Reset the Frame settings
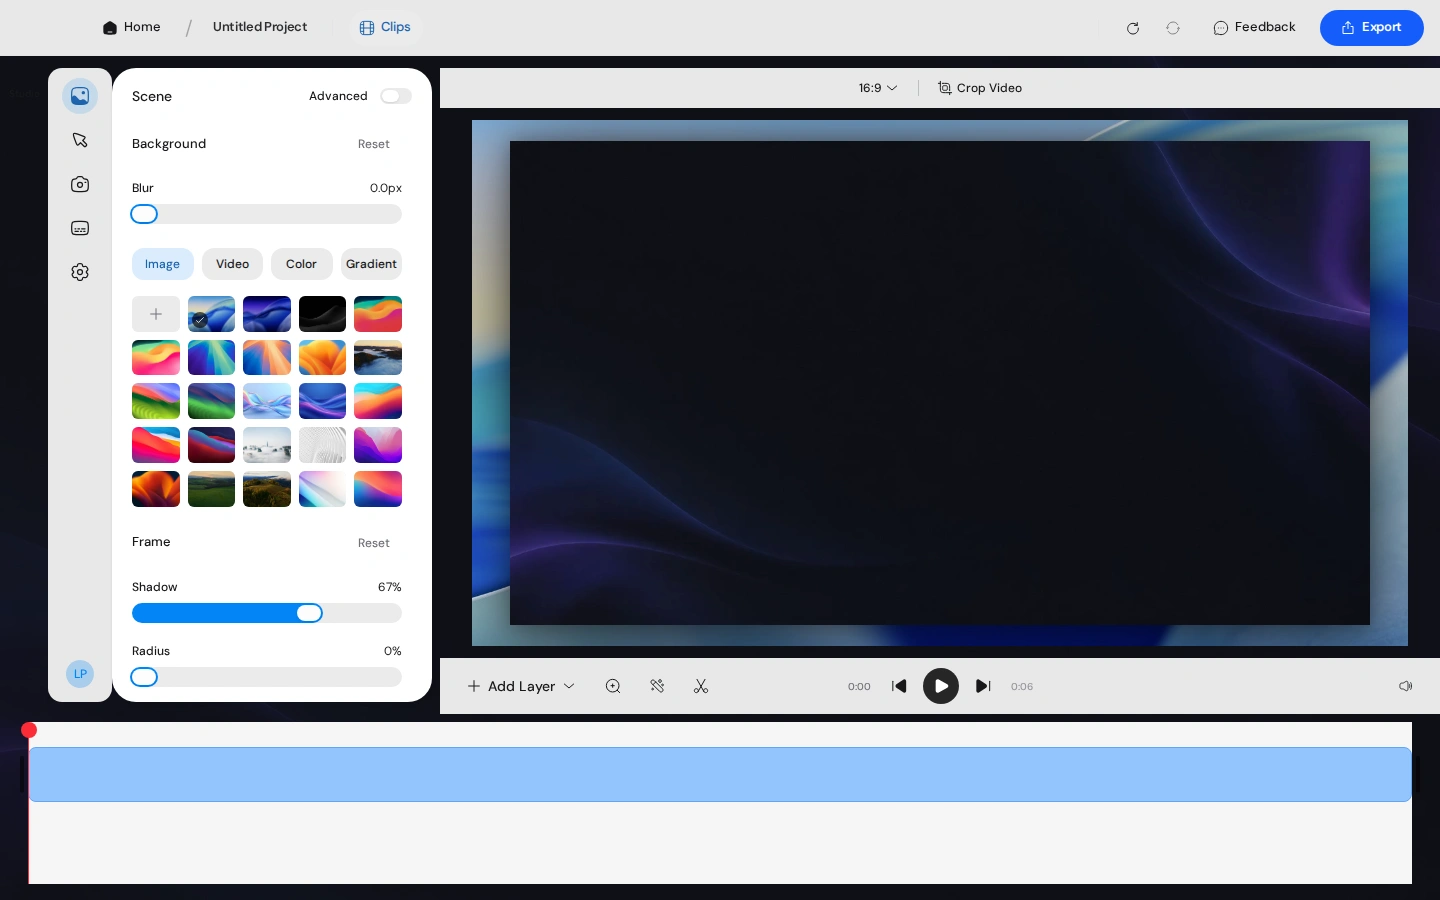 tap(374, 543)
